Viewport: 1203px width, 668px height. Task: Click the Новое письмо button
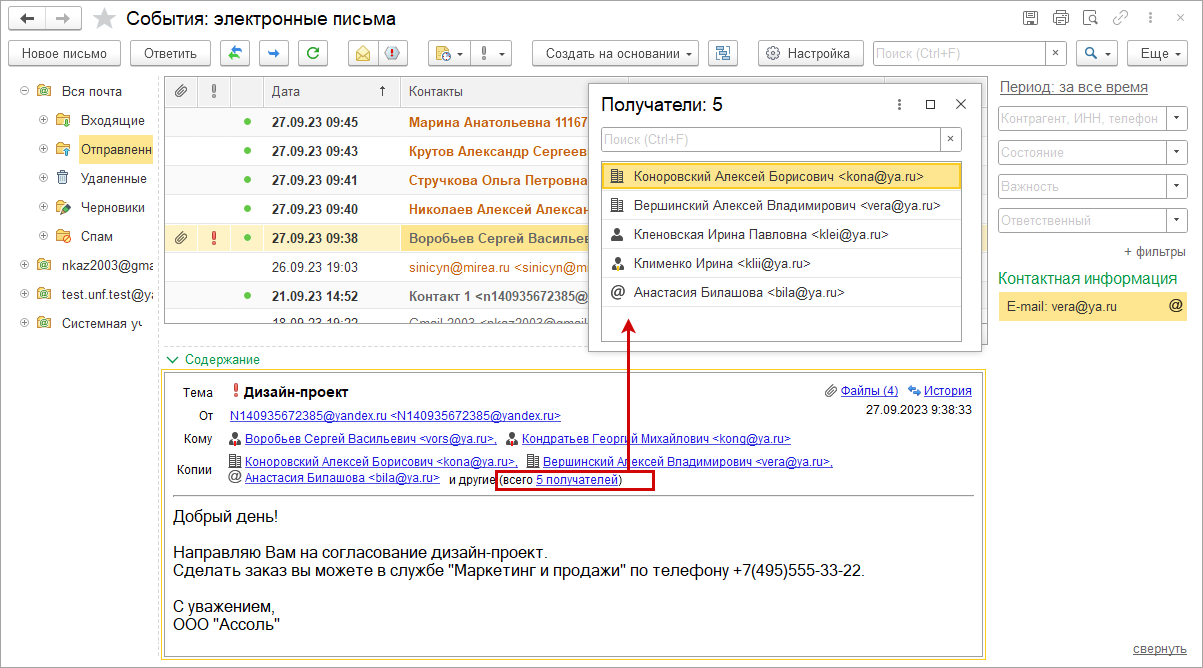(64, 53)
